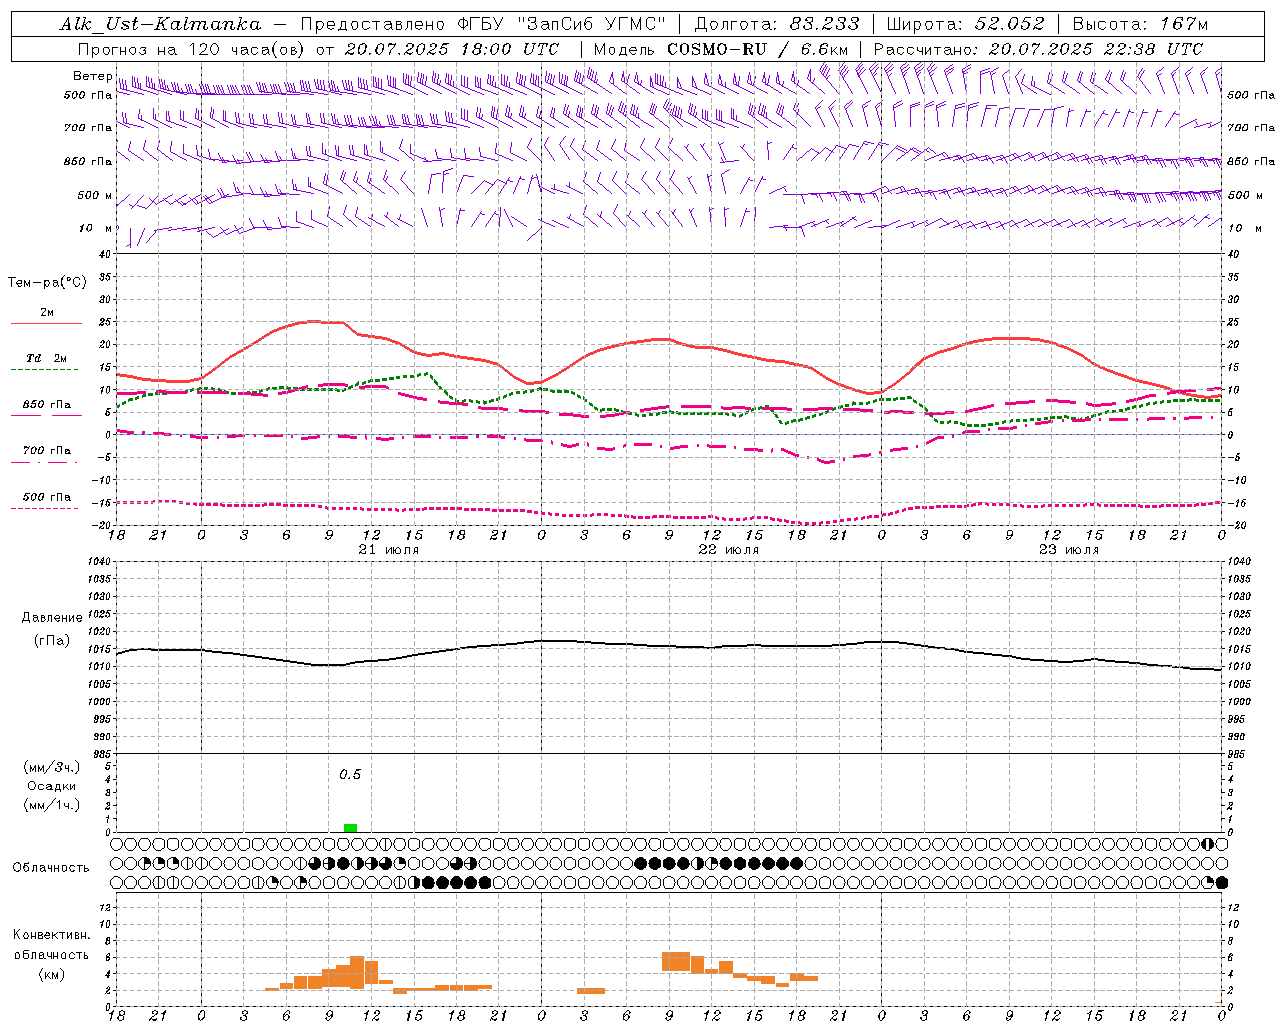Click the "21 июля" date label
1280x1024 pixels.
(389, 550)
